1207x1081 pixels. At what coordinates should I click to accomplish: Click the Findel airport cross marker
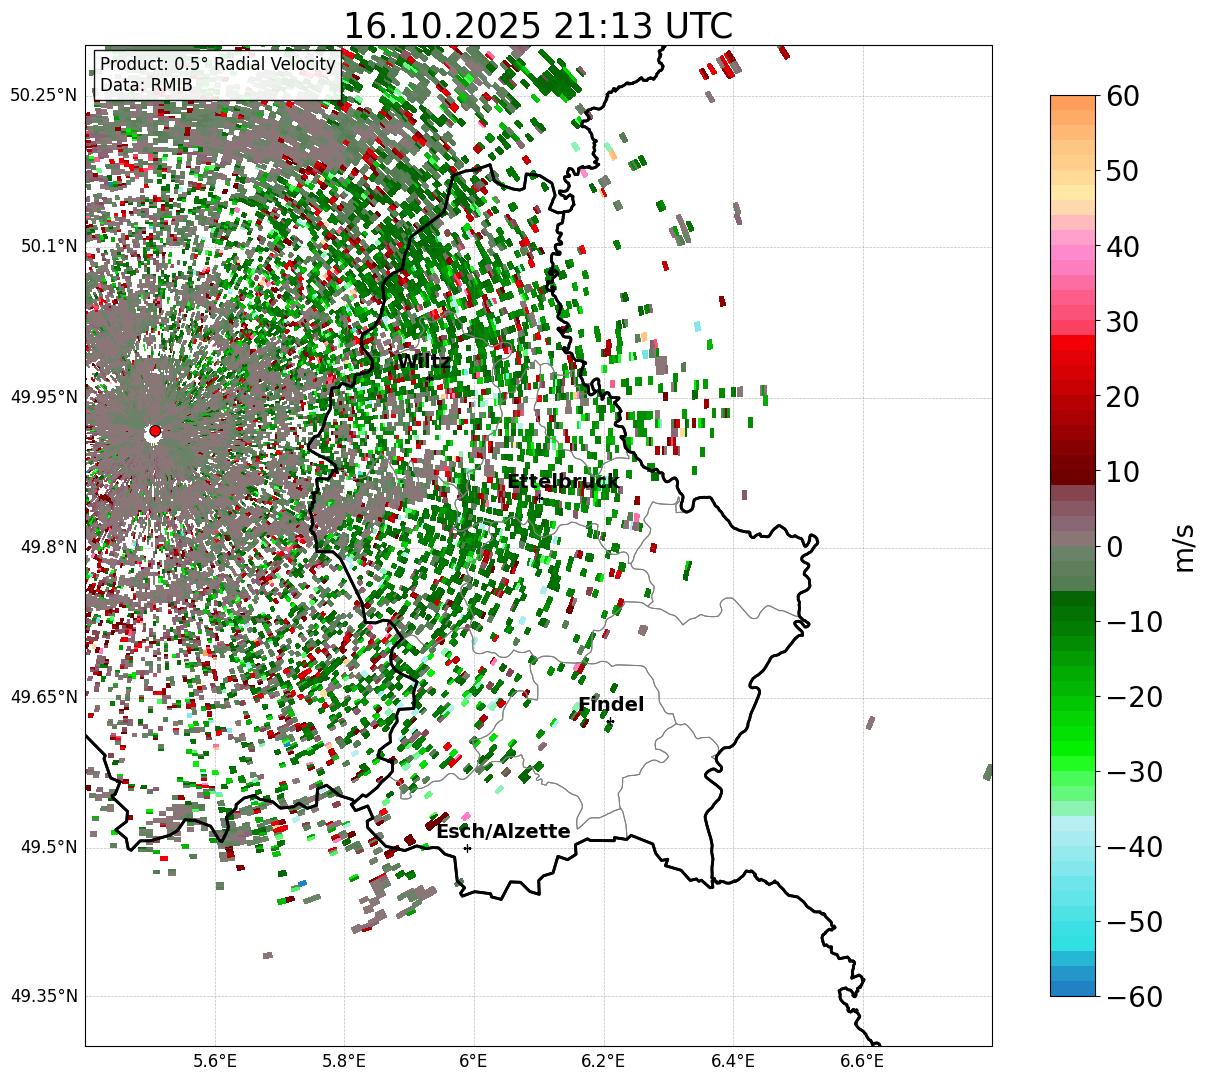pyautogui.click(x=610, y=722)
